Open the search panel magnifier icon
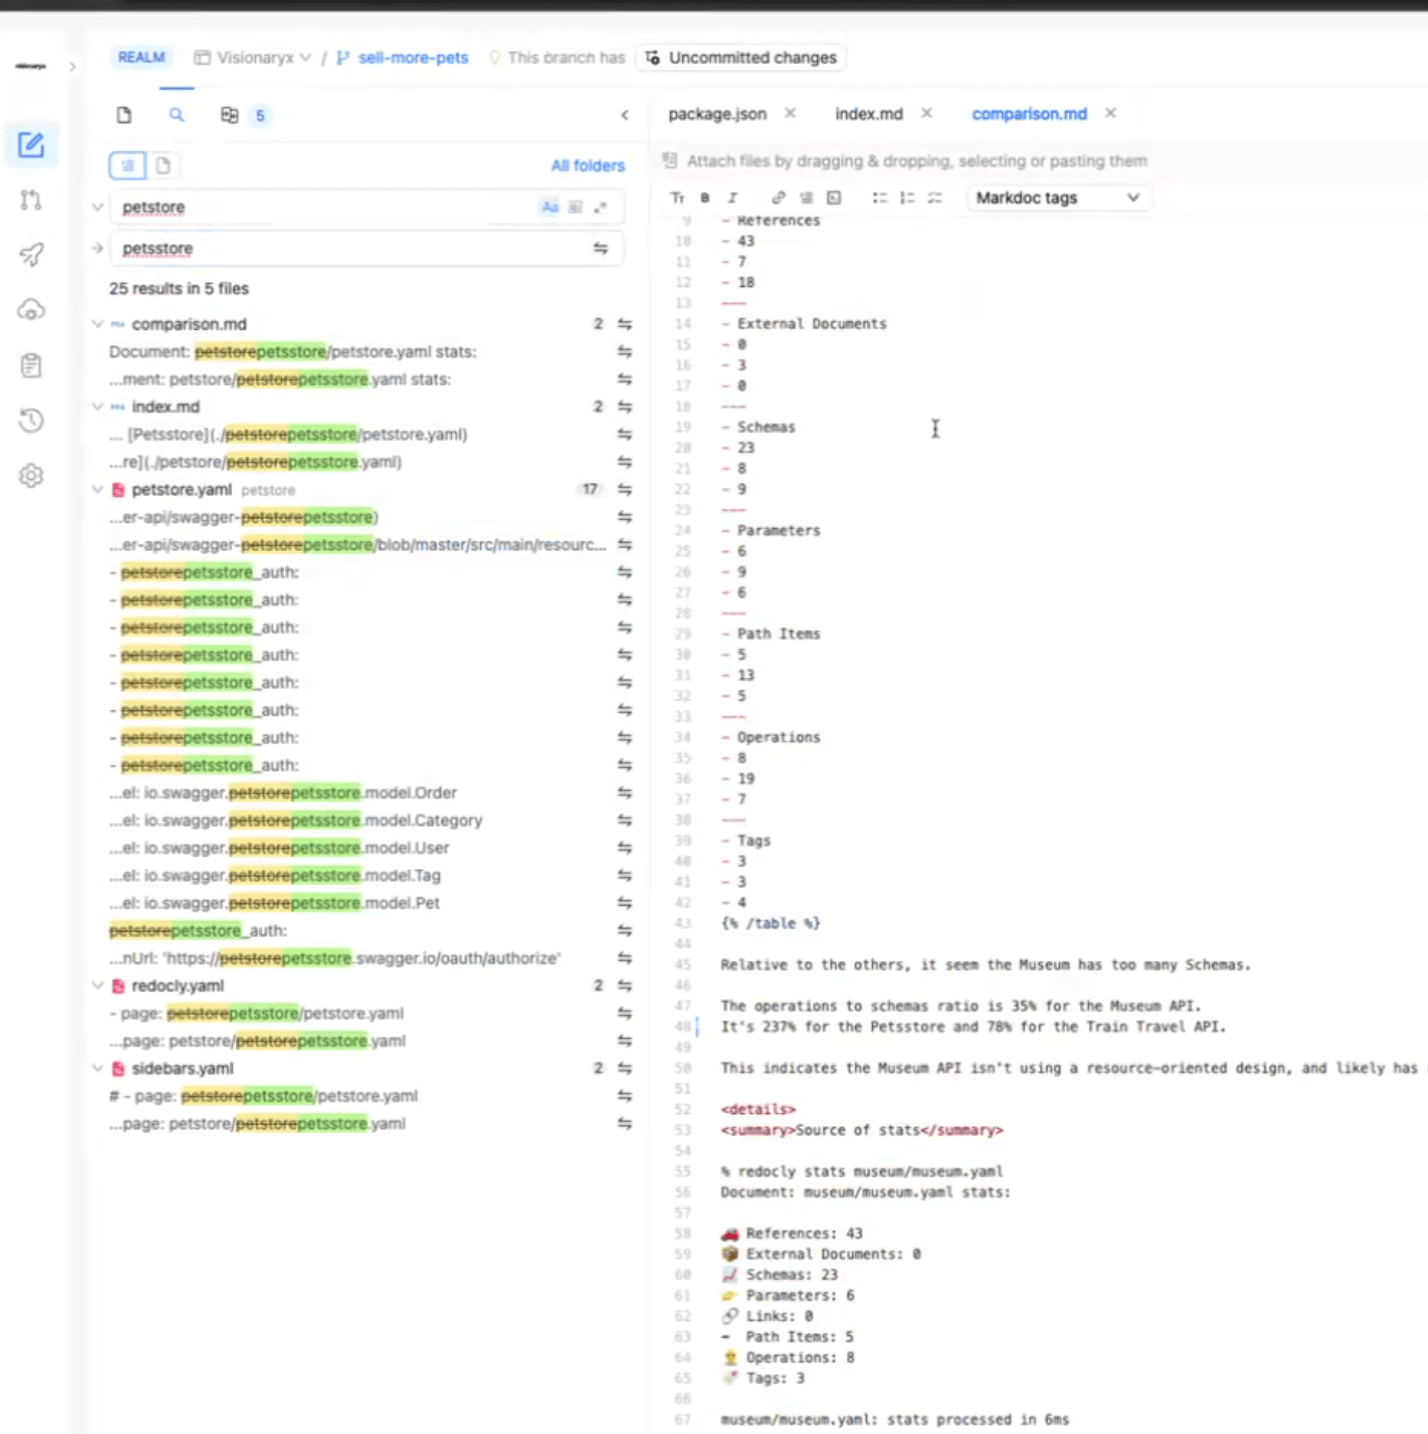The height and width of the screenshot is (1434, 1428). (176, 115)
